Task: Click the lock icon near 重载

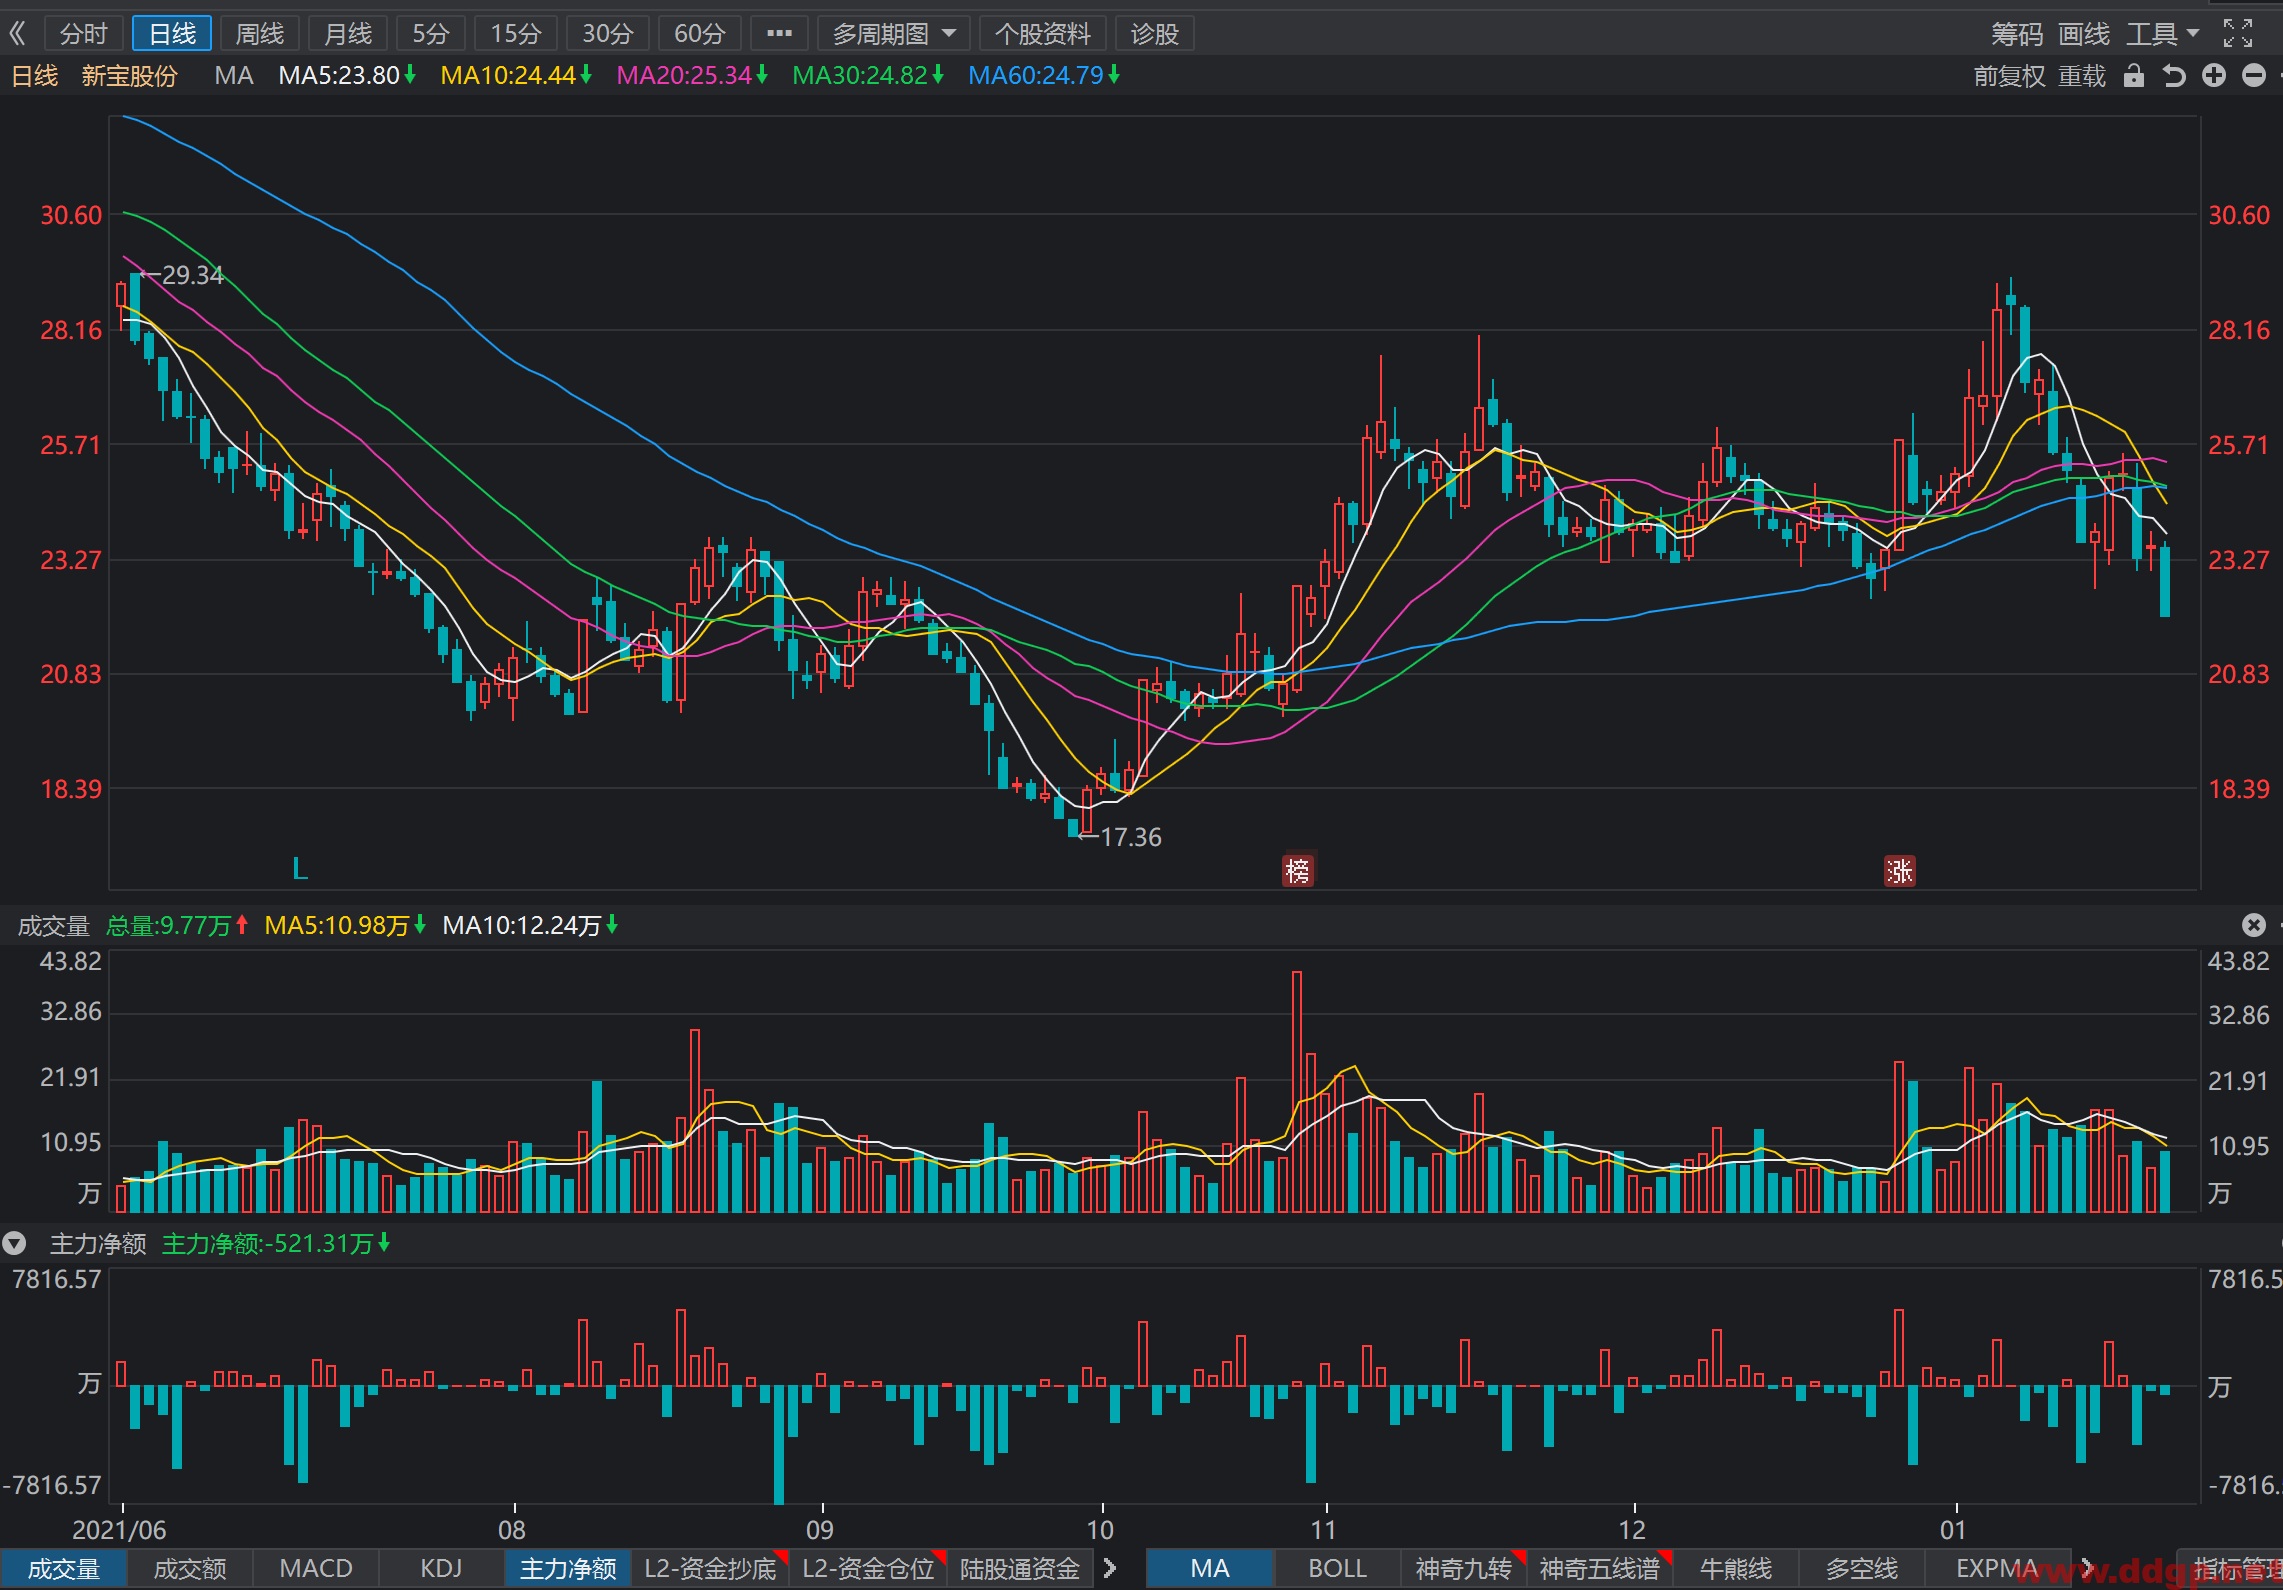Action: tap(2134, 76)
